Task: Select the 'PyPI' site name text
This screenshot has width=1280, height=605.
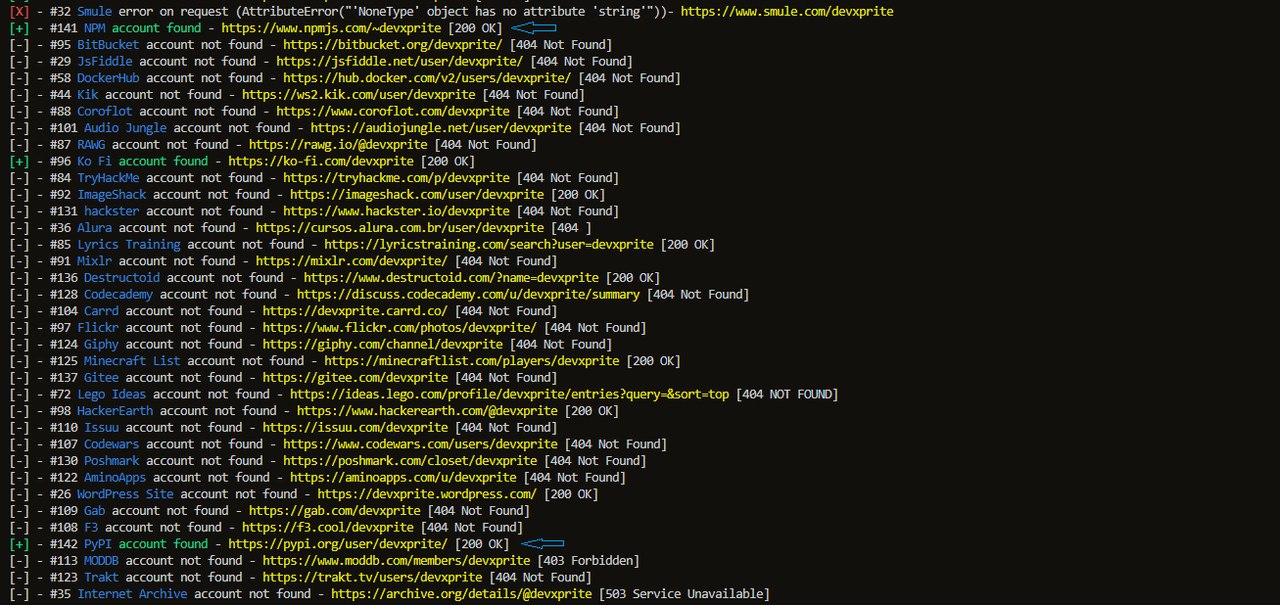Action: click(x=97, y=545)
